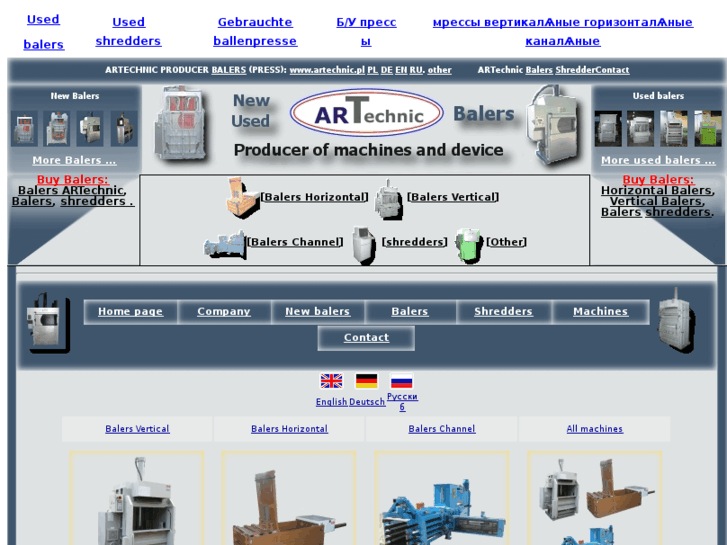Click fourth New Balers thumbnail

click(124, 128)
